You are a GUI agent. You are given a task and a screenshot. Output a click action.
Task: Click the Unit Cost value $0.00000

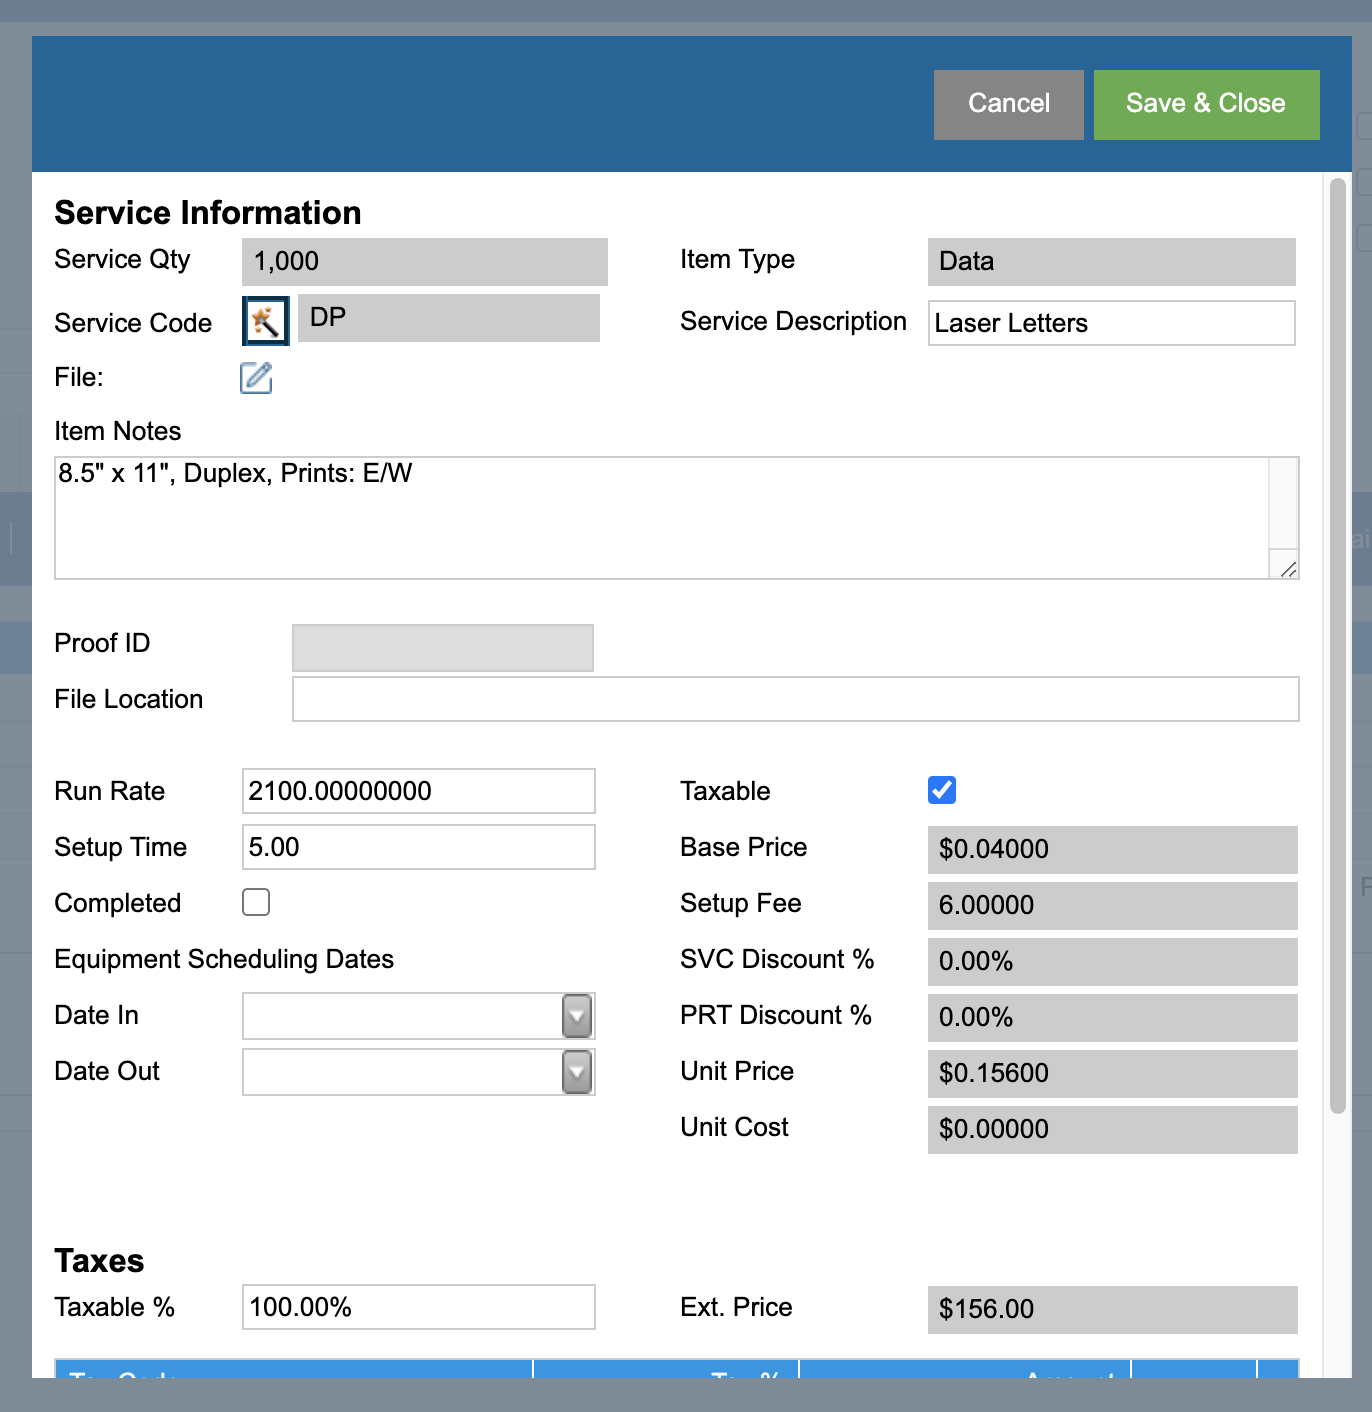tap(1113, 1130)
